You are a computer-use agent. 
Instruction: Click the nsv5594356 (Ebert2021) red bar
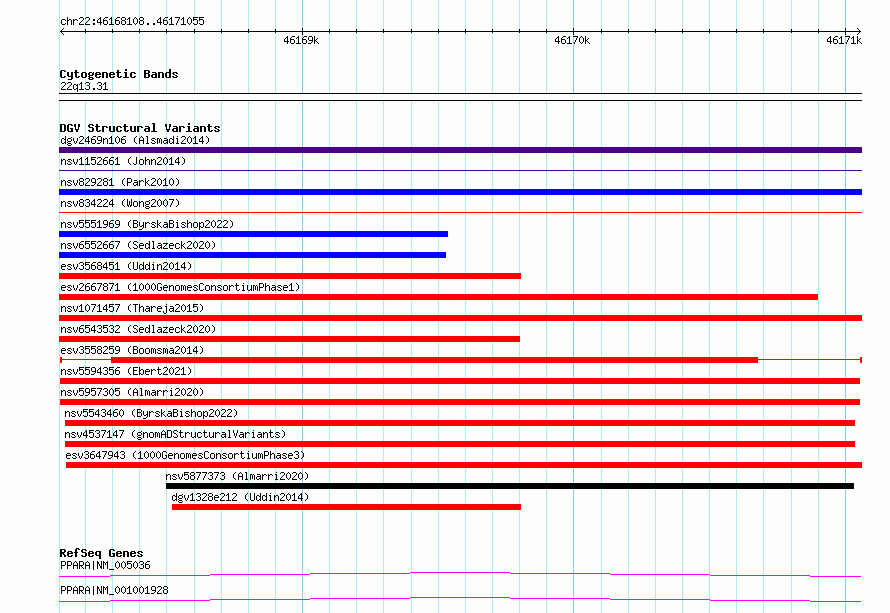pos(459,381)
